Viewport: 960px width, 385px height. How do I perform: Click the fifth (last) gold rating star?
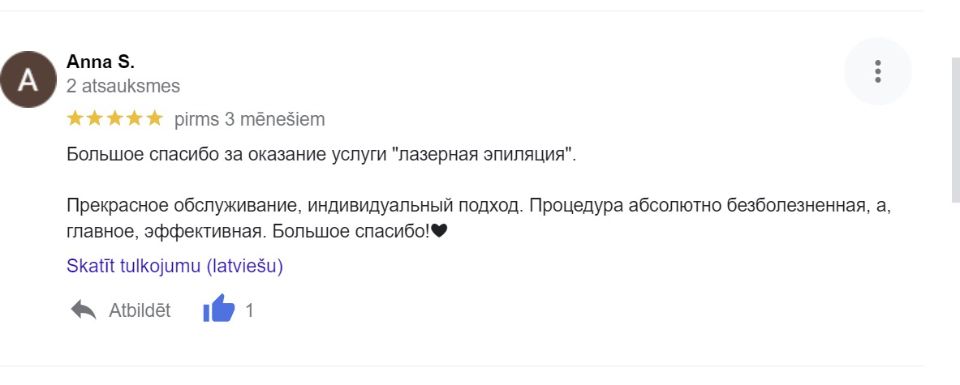click(x=154, y=118)
